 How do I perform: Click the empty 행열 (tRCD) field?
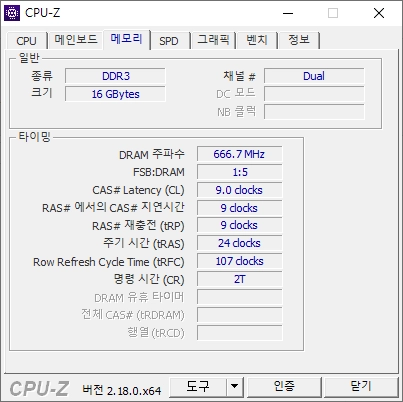point(239,333)
